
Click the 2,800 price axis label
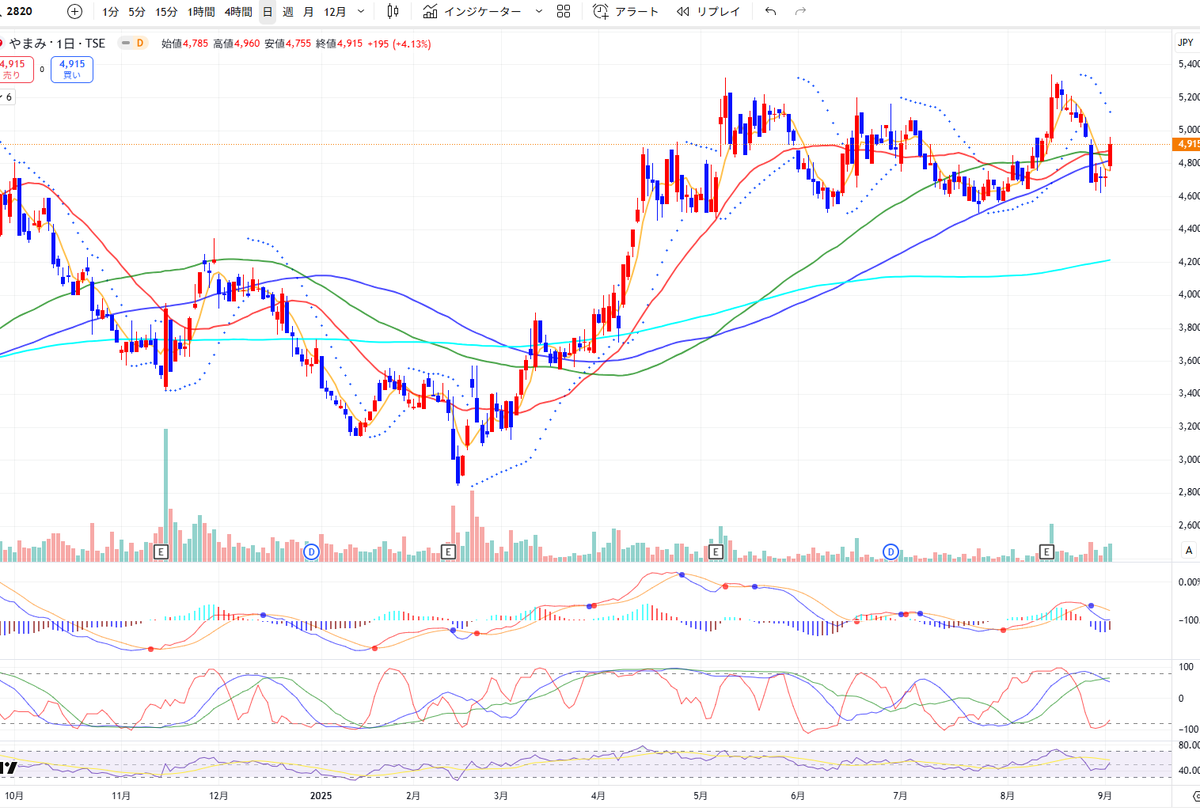pos(1188,492)
